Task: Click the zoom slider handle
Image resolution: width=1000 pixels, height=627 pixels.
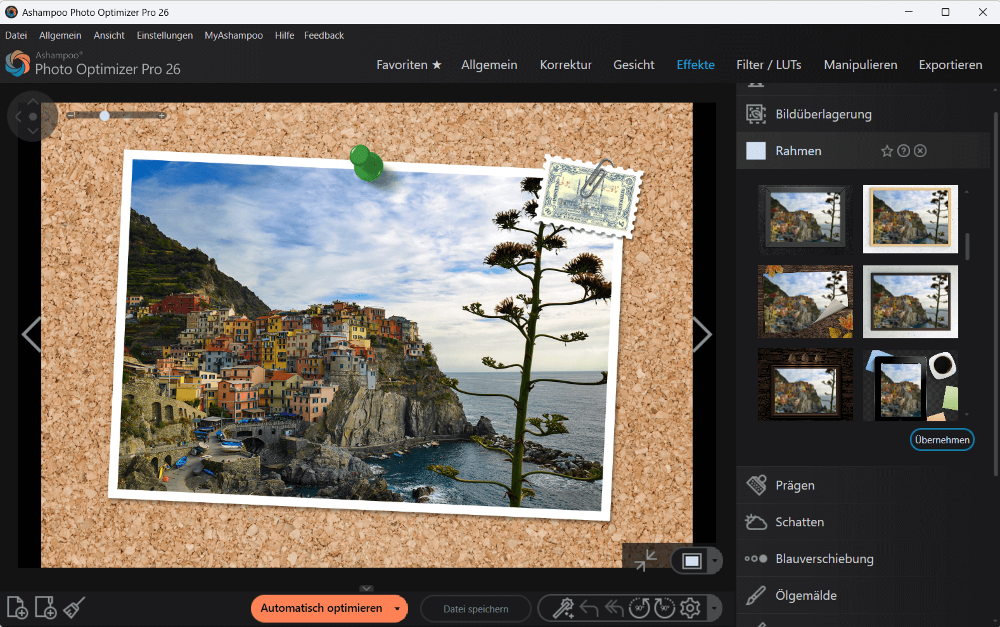Action: click(x=104, y=116)
